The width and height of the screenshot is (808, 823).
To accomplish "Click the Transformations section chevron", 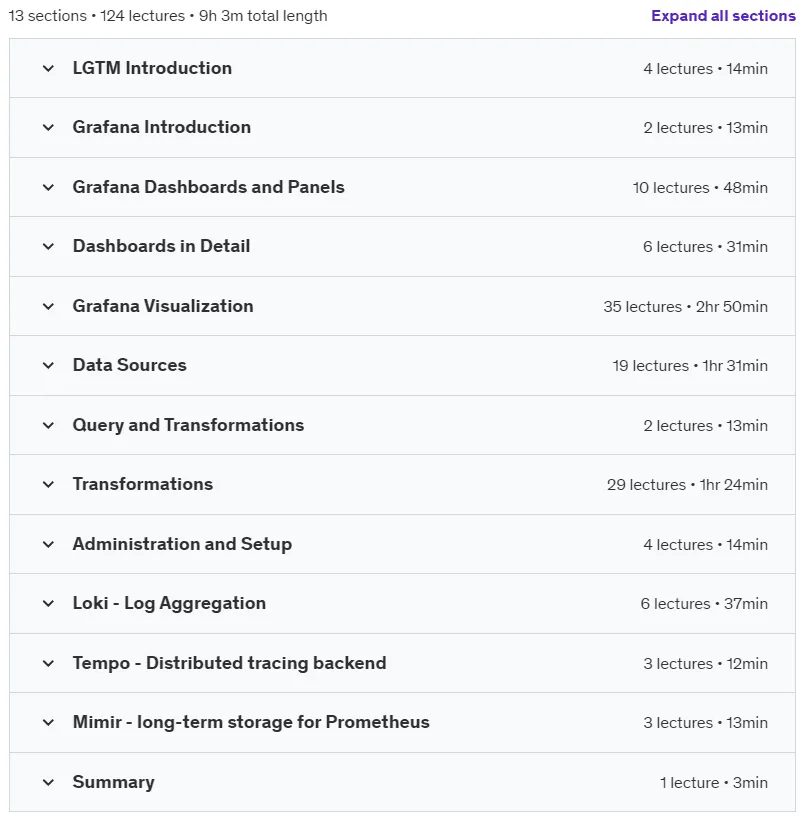I will (48, 484).
